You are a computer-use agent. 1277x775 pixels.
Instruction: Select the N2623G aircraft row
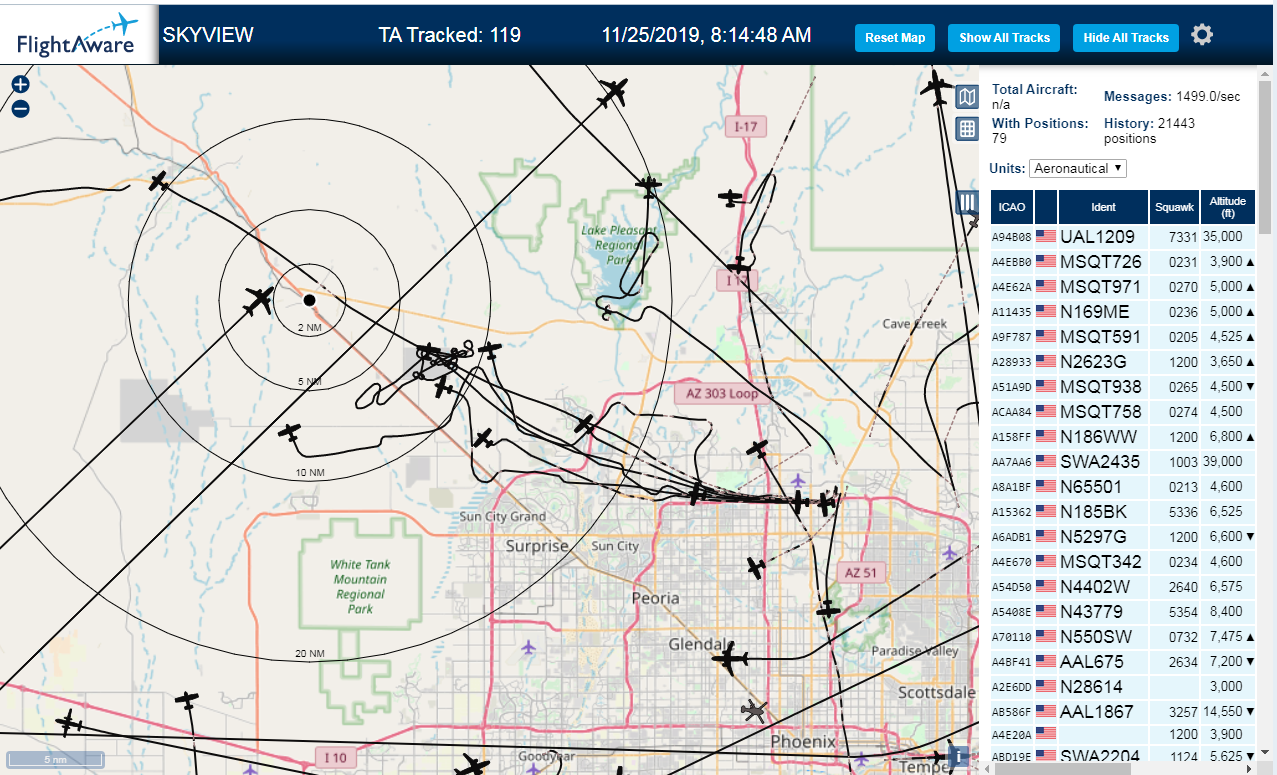tap(1123, 362)
